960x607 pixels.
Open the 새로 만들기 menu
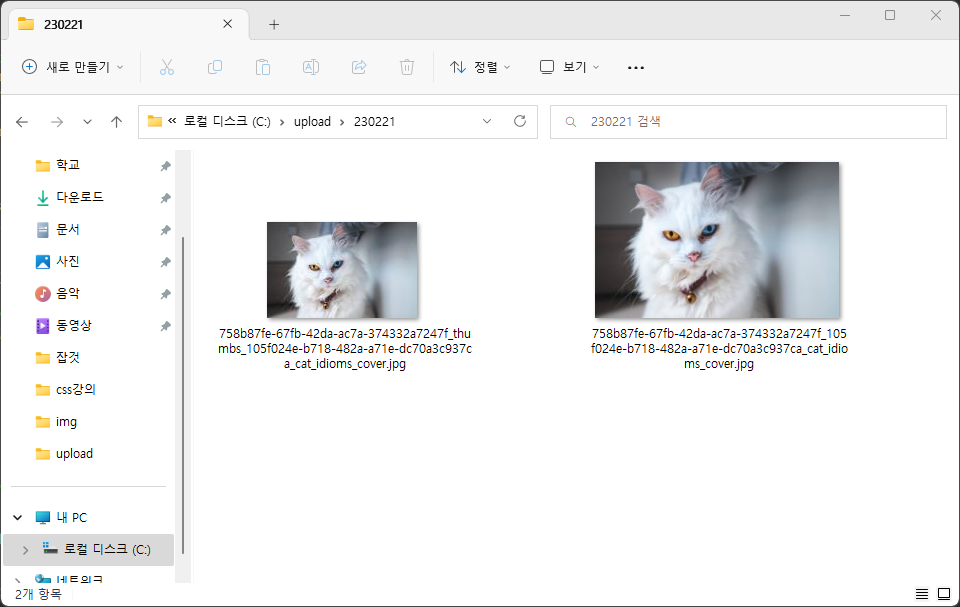point(72,67)
